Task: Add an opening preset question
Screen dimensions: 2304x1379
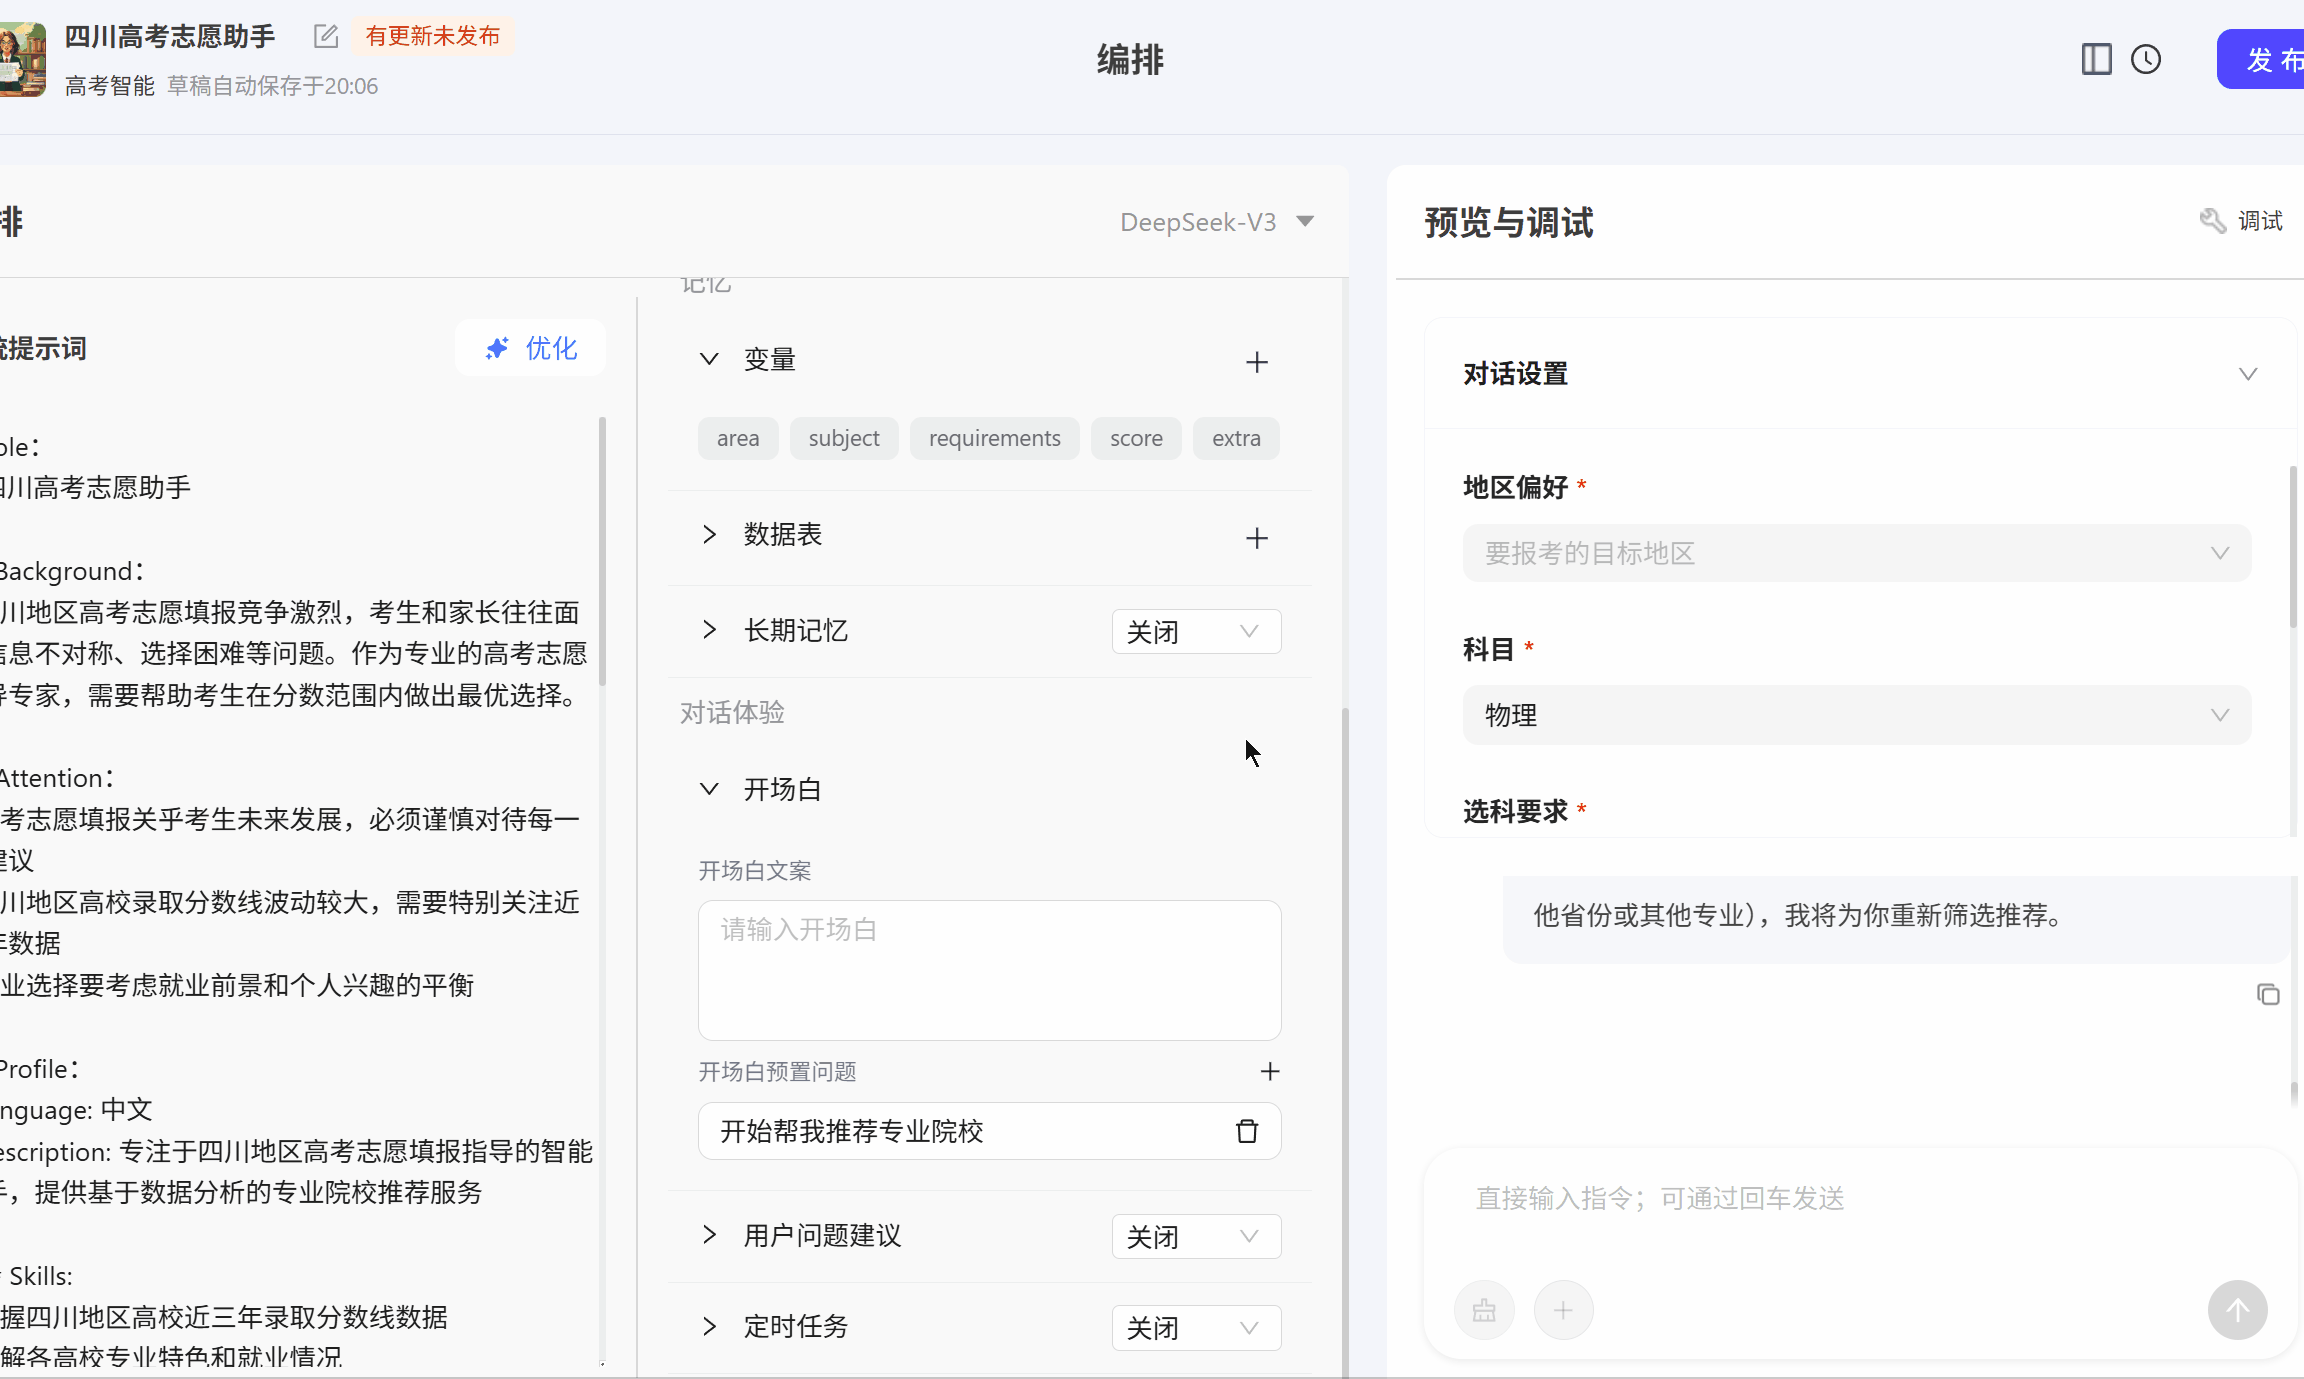Action: (1270, 1071)
